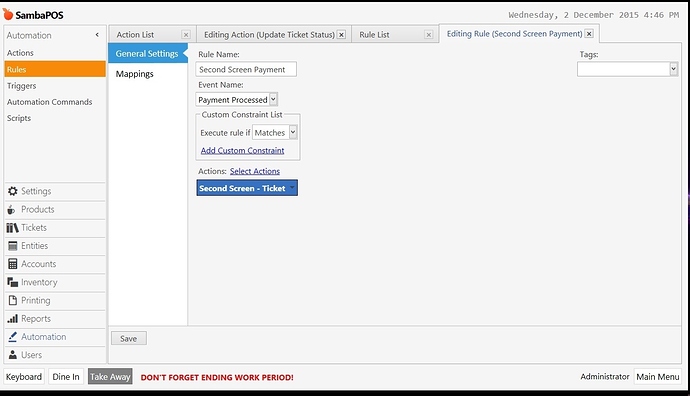Click the Products cup icon
690x396 pixels.
click(x=11, y=209)
